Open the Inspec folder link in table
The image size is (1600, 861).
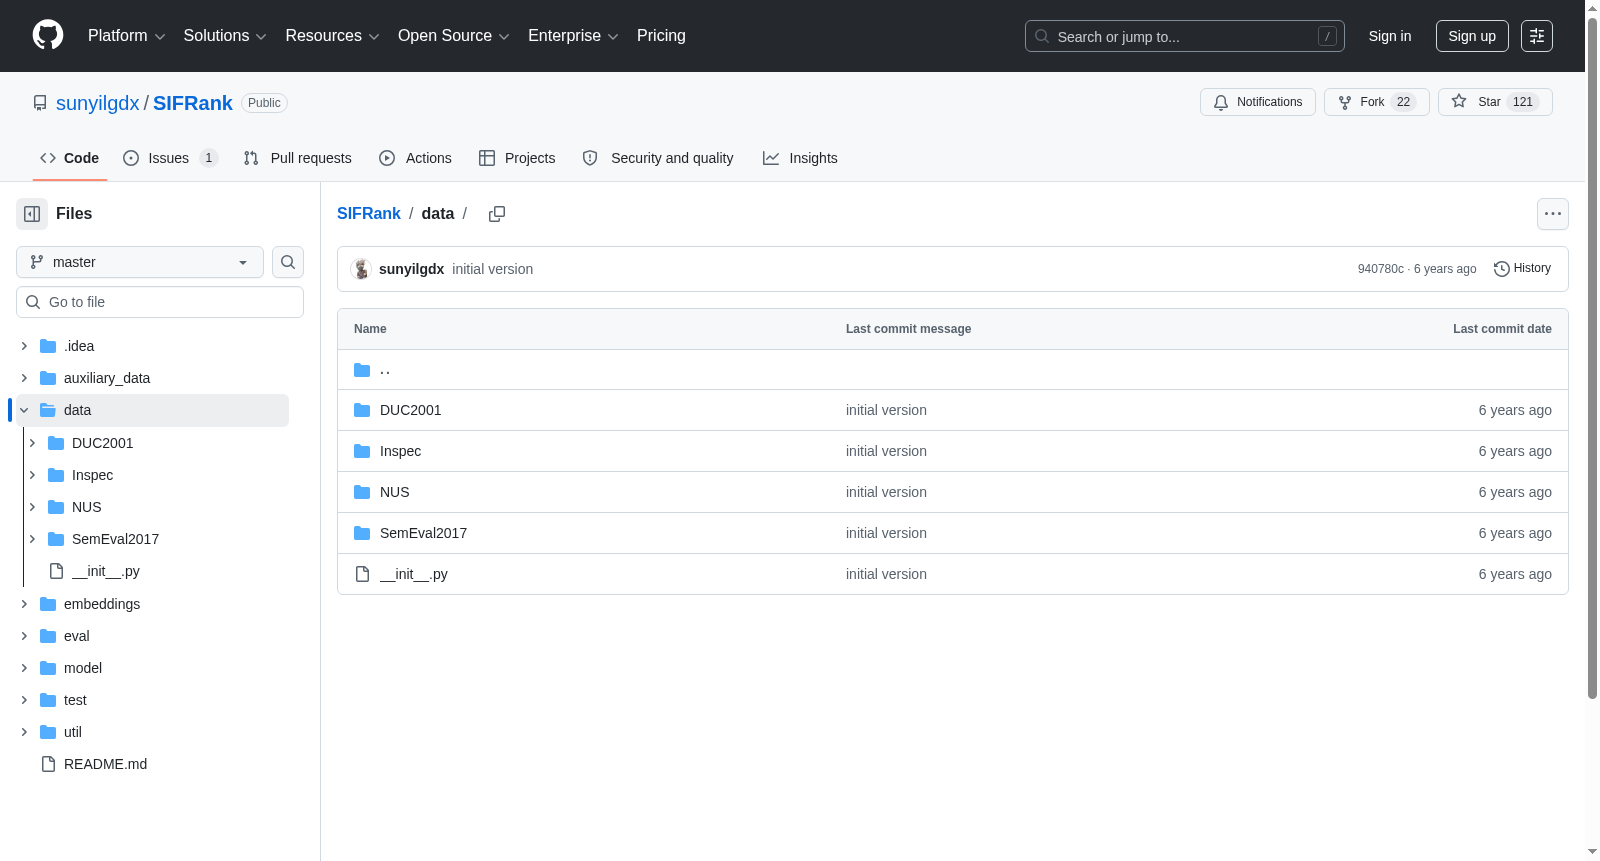coord(400,451)
